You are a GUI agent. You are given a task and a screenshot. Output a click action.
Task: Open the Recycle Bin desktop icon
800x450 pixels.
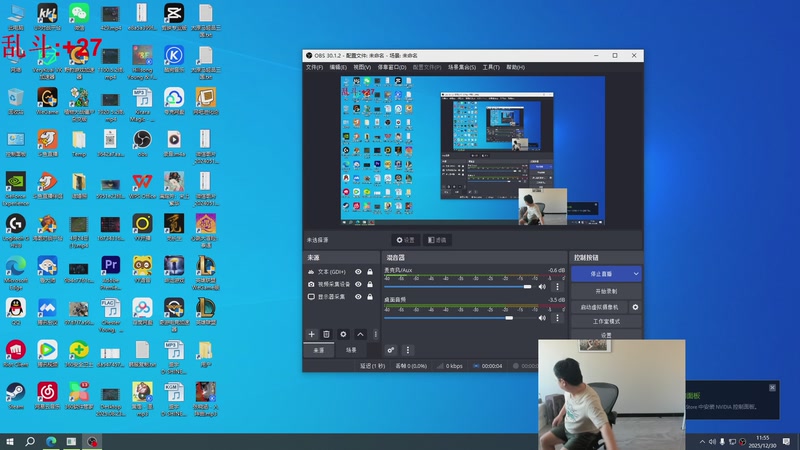16,101
